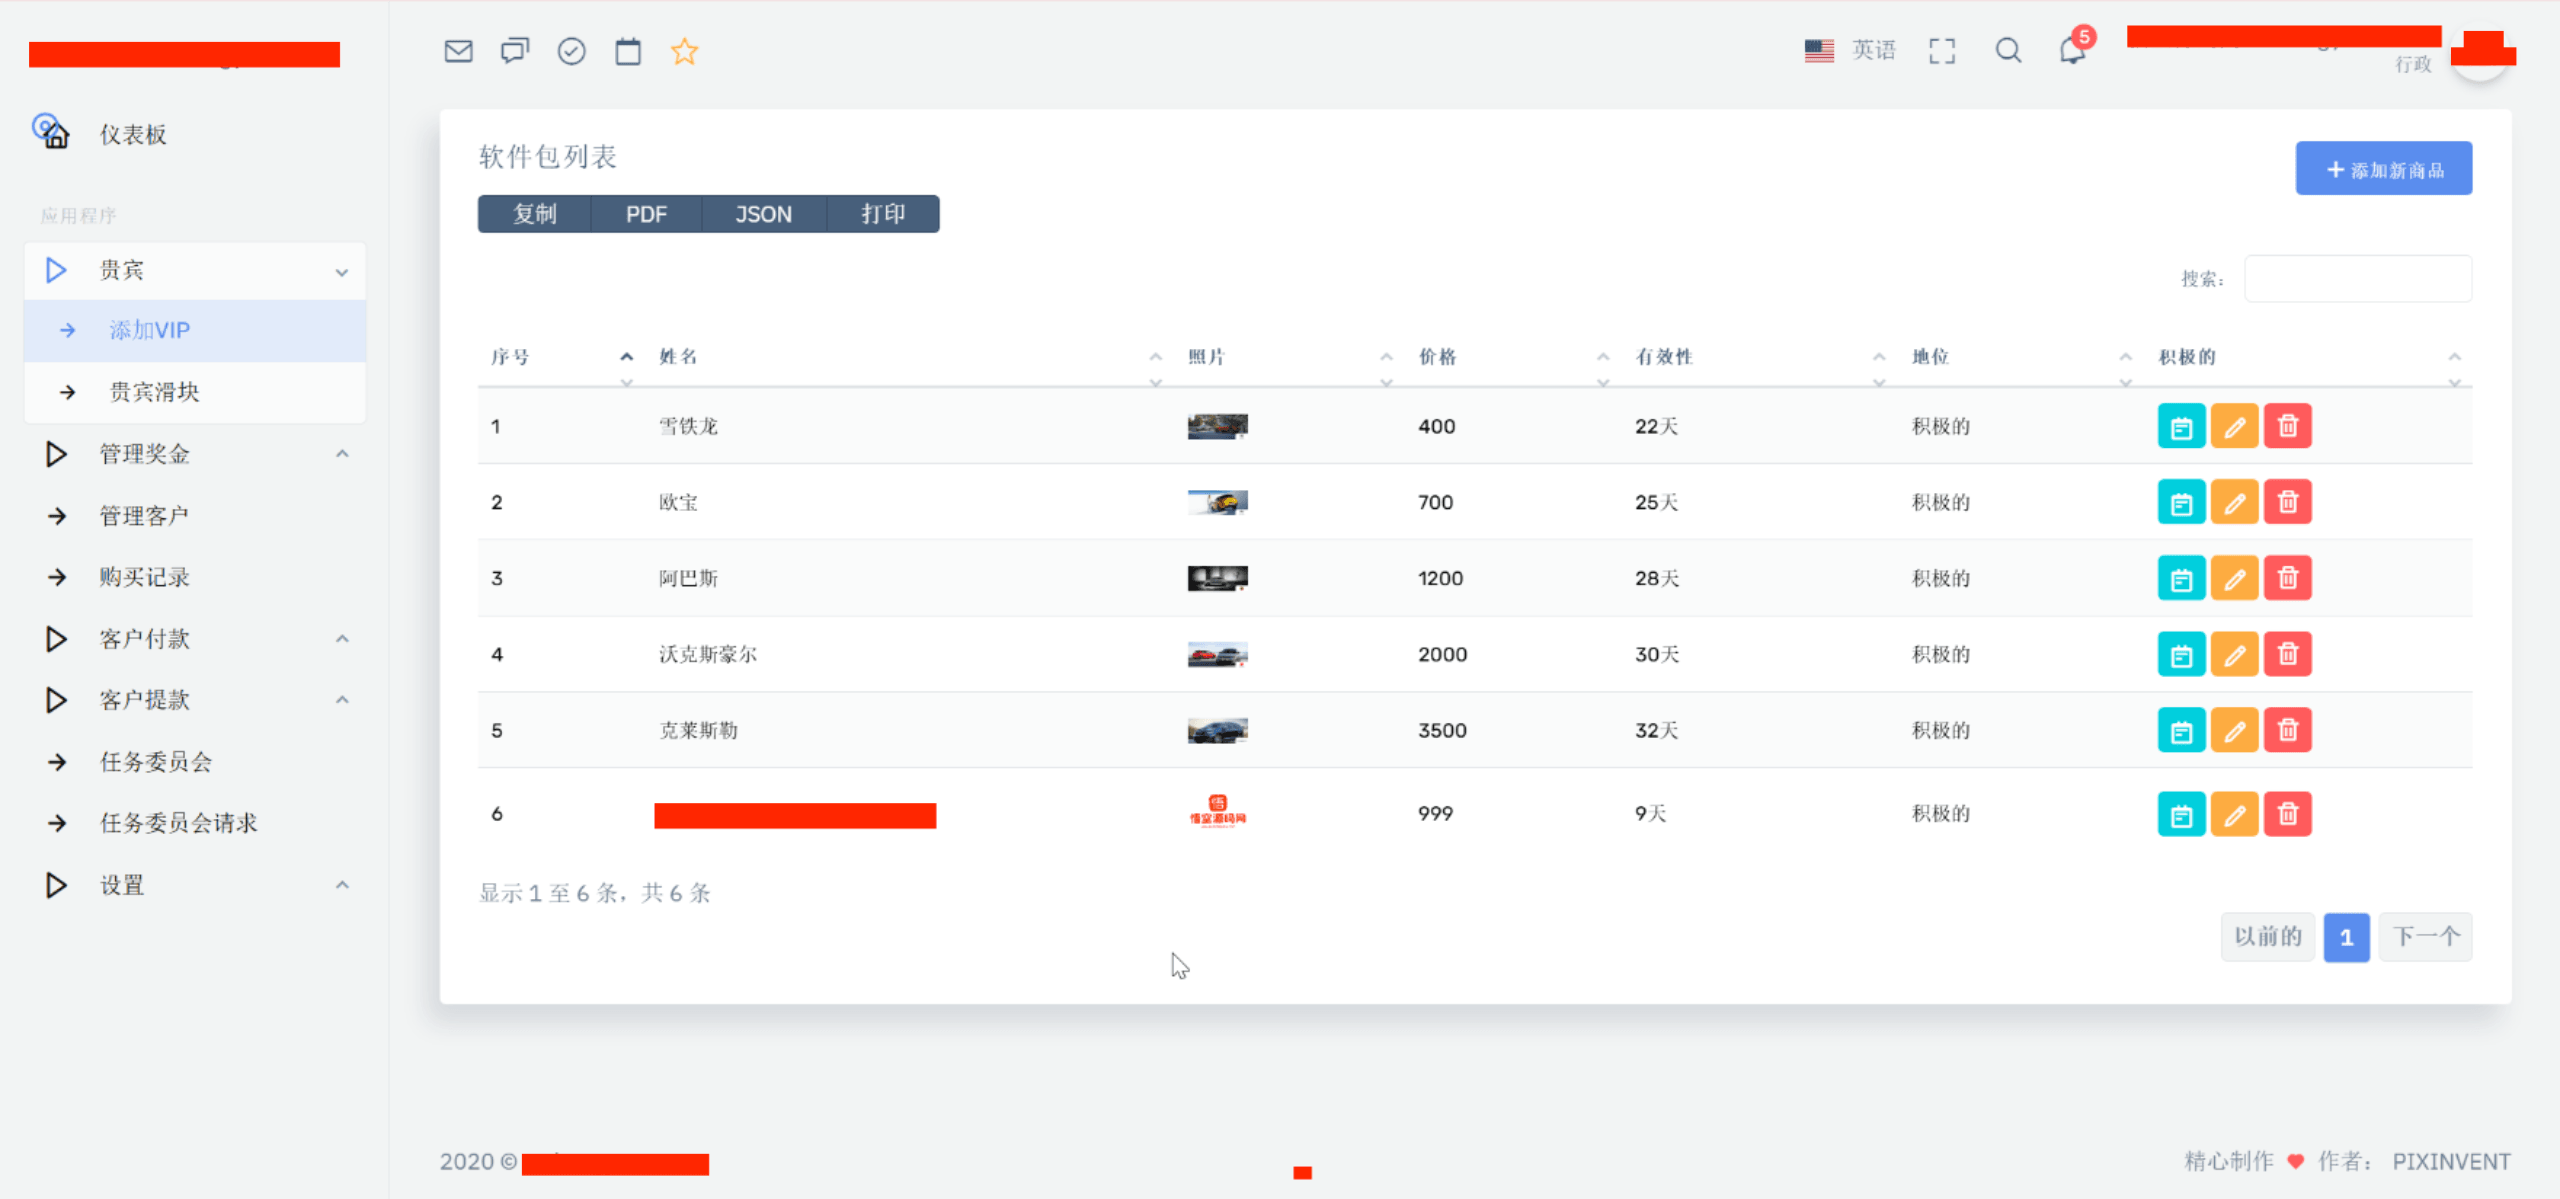
Task: Click the yellow star favorites icon
Action: pos(685,51)
